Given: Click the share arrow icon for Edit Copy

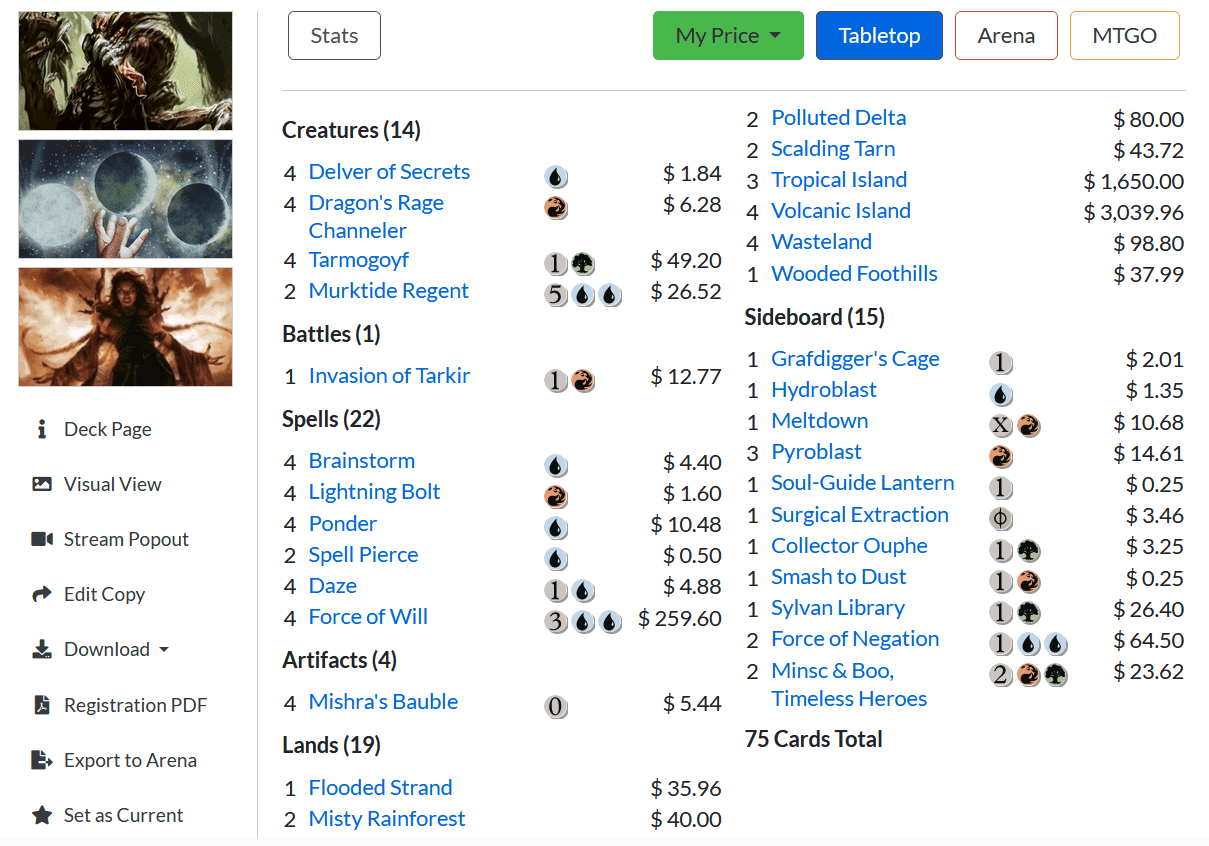Looking at the screenshot, I should [x=42, y=594].
